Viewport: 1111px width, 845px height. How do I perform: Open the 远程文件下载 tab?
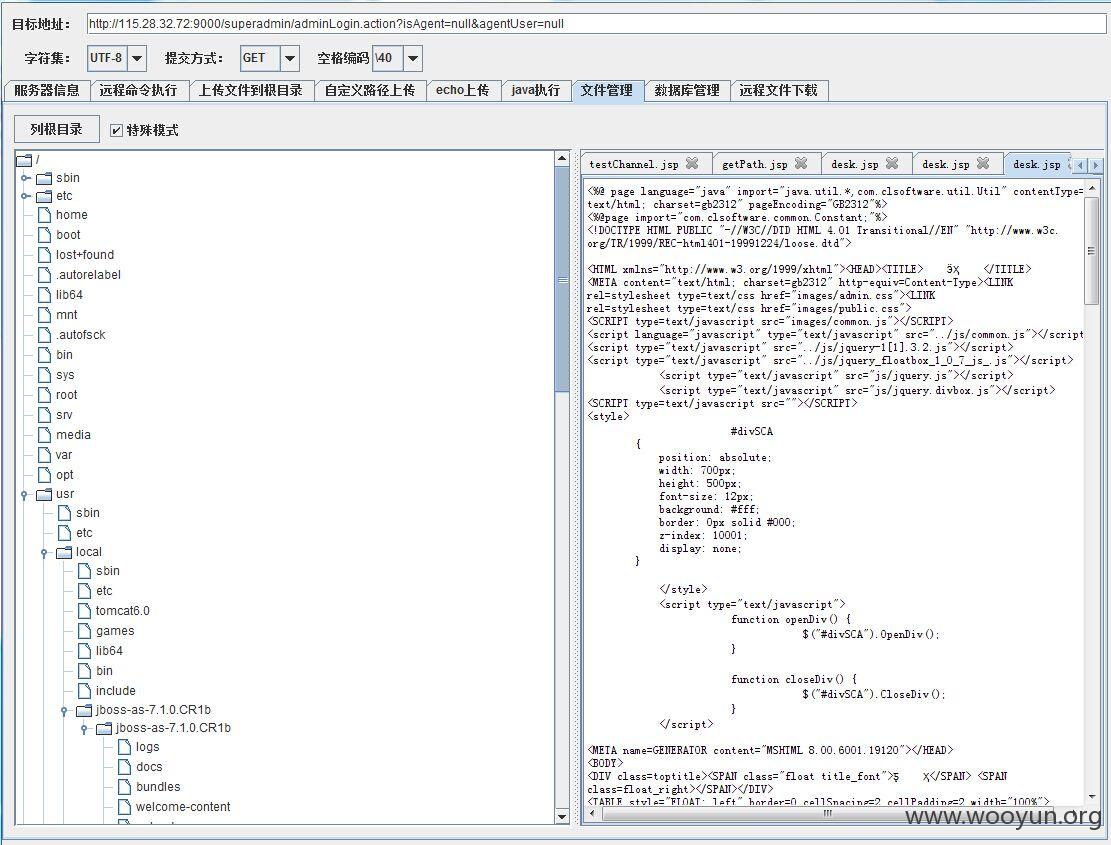779,91
